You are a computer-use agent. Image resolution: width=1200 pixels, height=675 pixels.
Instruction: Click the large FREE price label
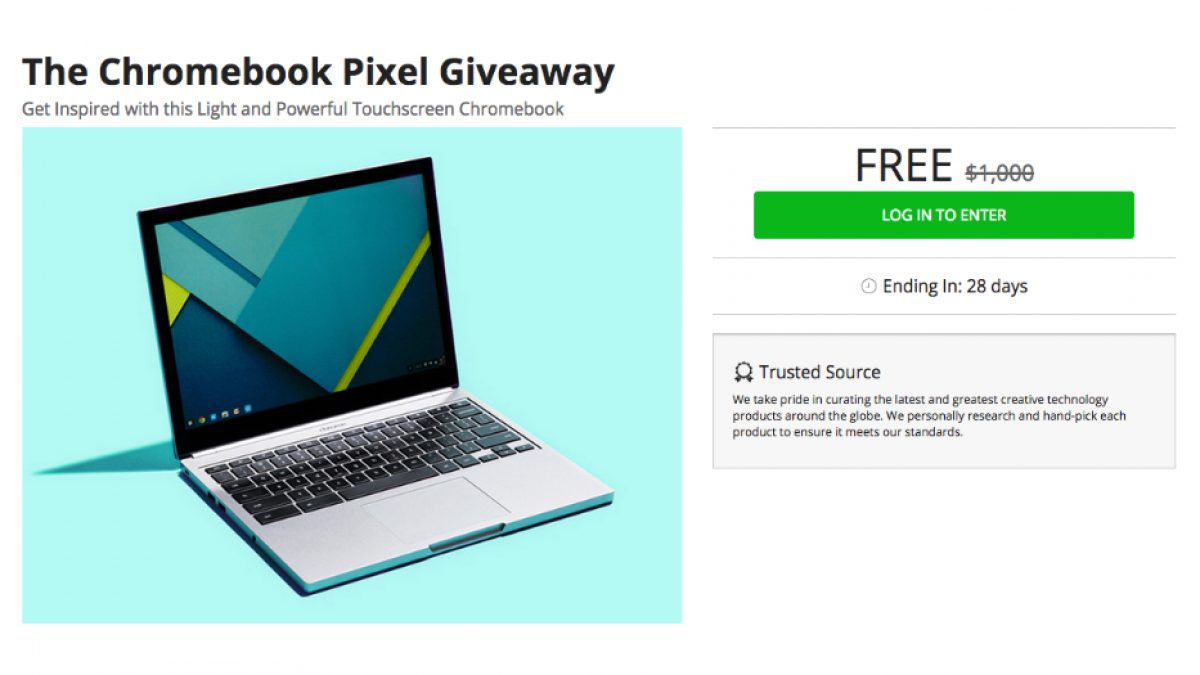coord(903,166)
